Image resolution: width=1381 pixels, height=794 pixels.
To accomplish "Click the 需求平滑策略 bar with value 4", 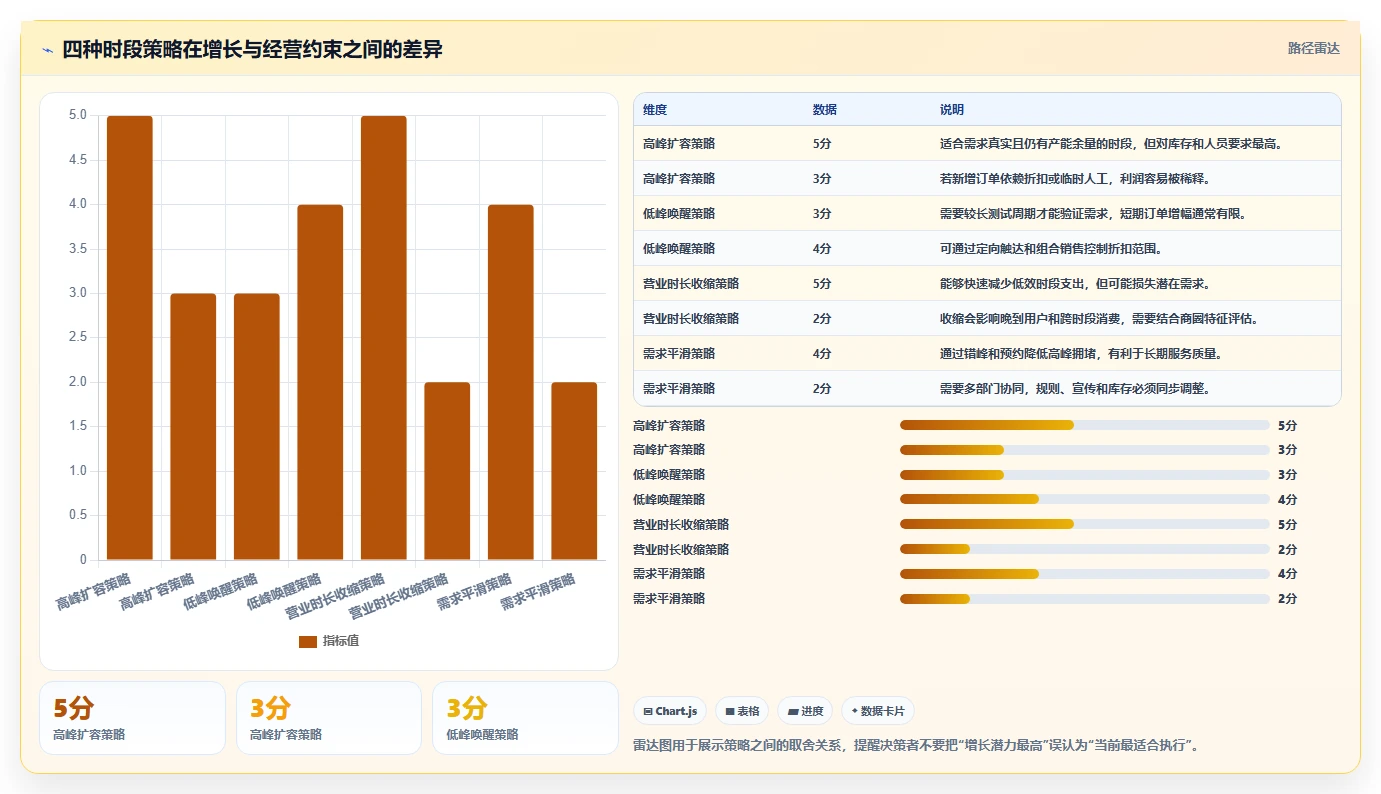I will pos(511,382).
